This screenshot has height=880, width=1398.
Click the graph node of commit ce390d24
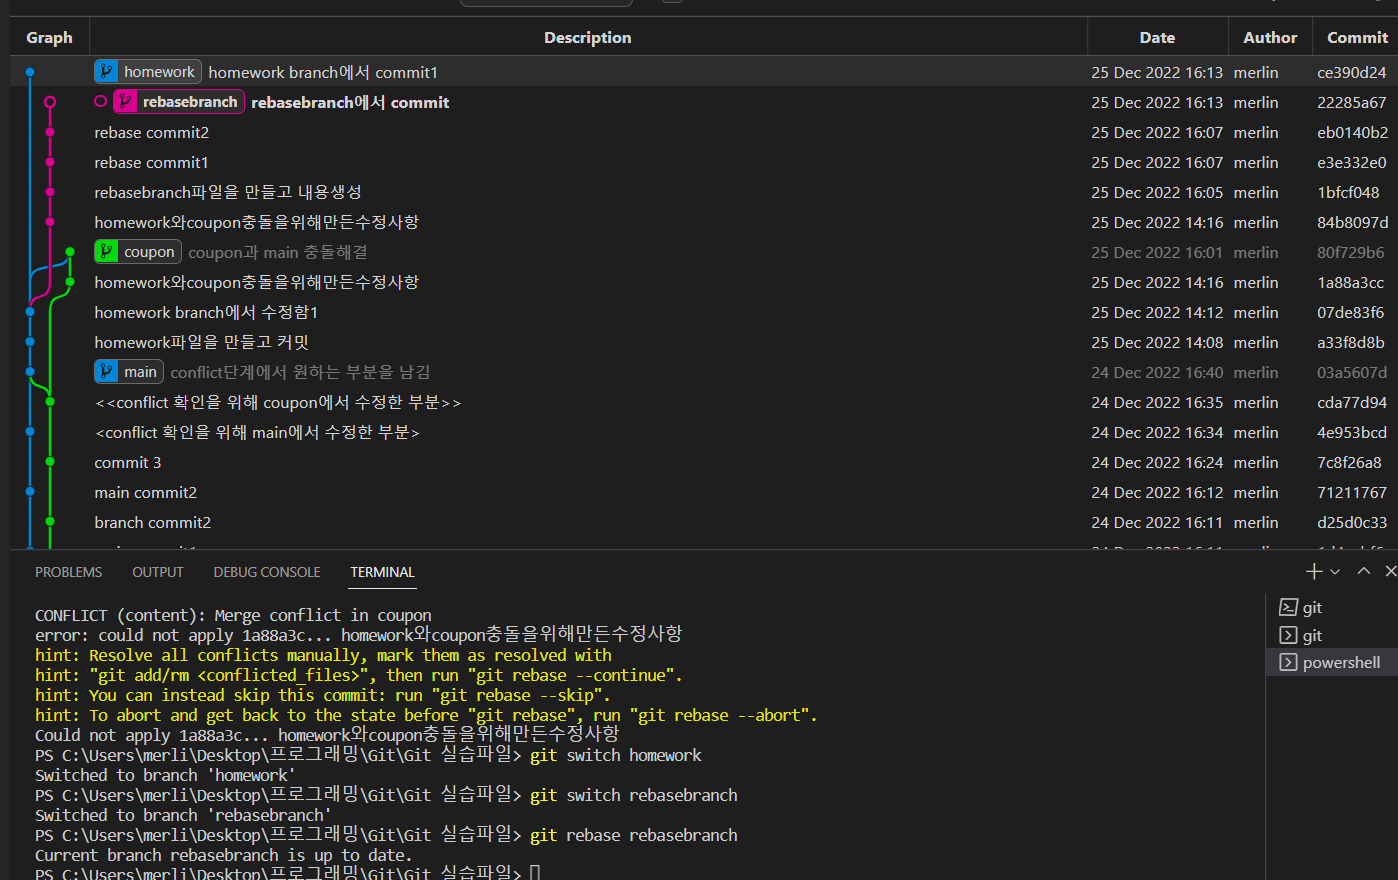[x=30, y=72]
